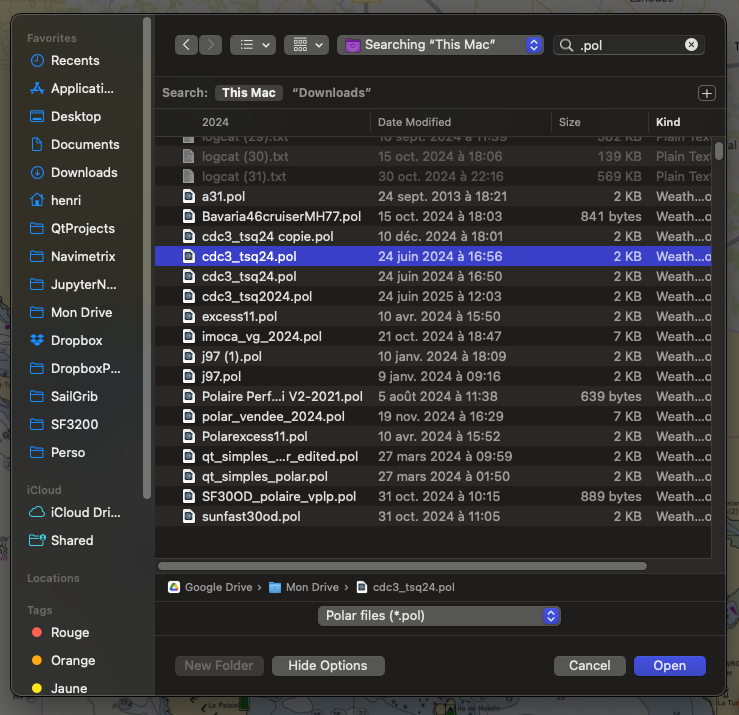Screen dimensions: 739x715
Task: Select the imoca_vg_2024.pol file
Action: 261,336
